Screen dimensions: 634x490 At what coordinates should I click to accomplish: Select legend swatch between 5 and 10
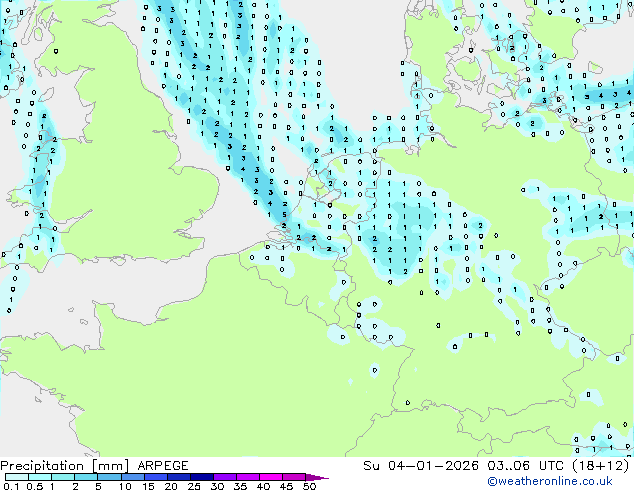point(109,477)
